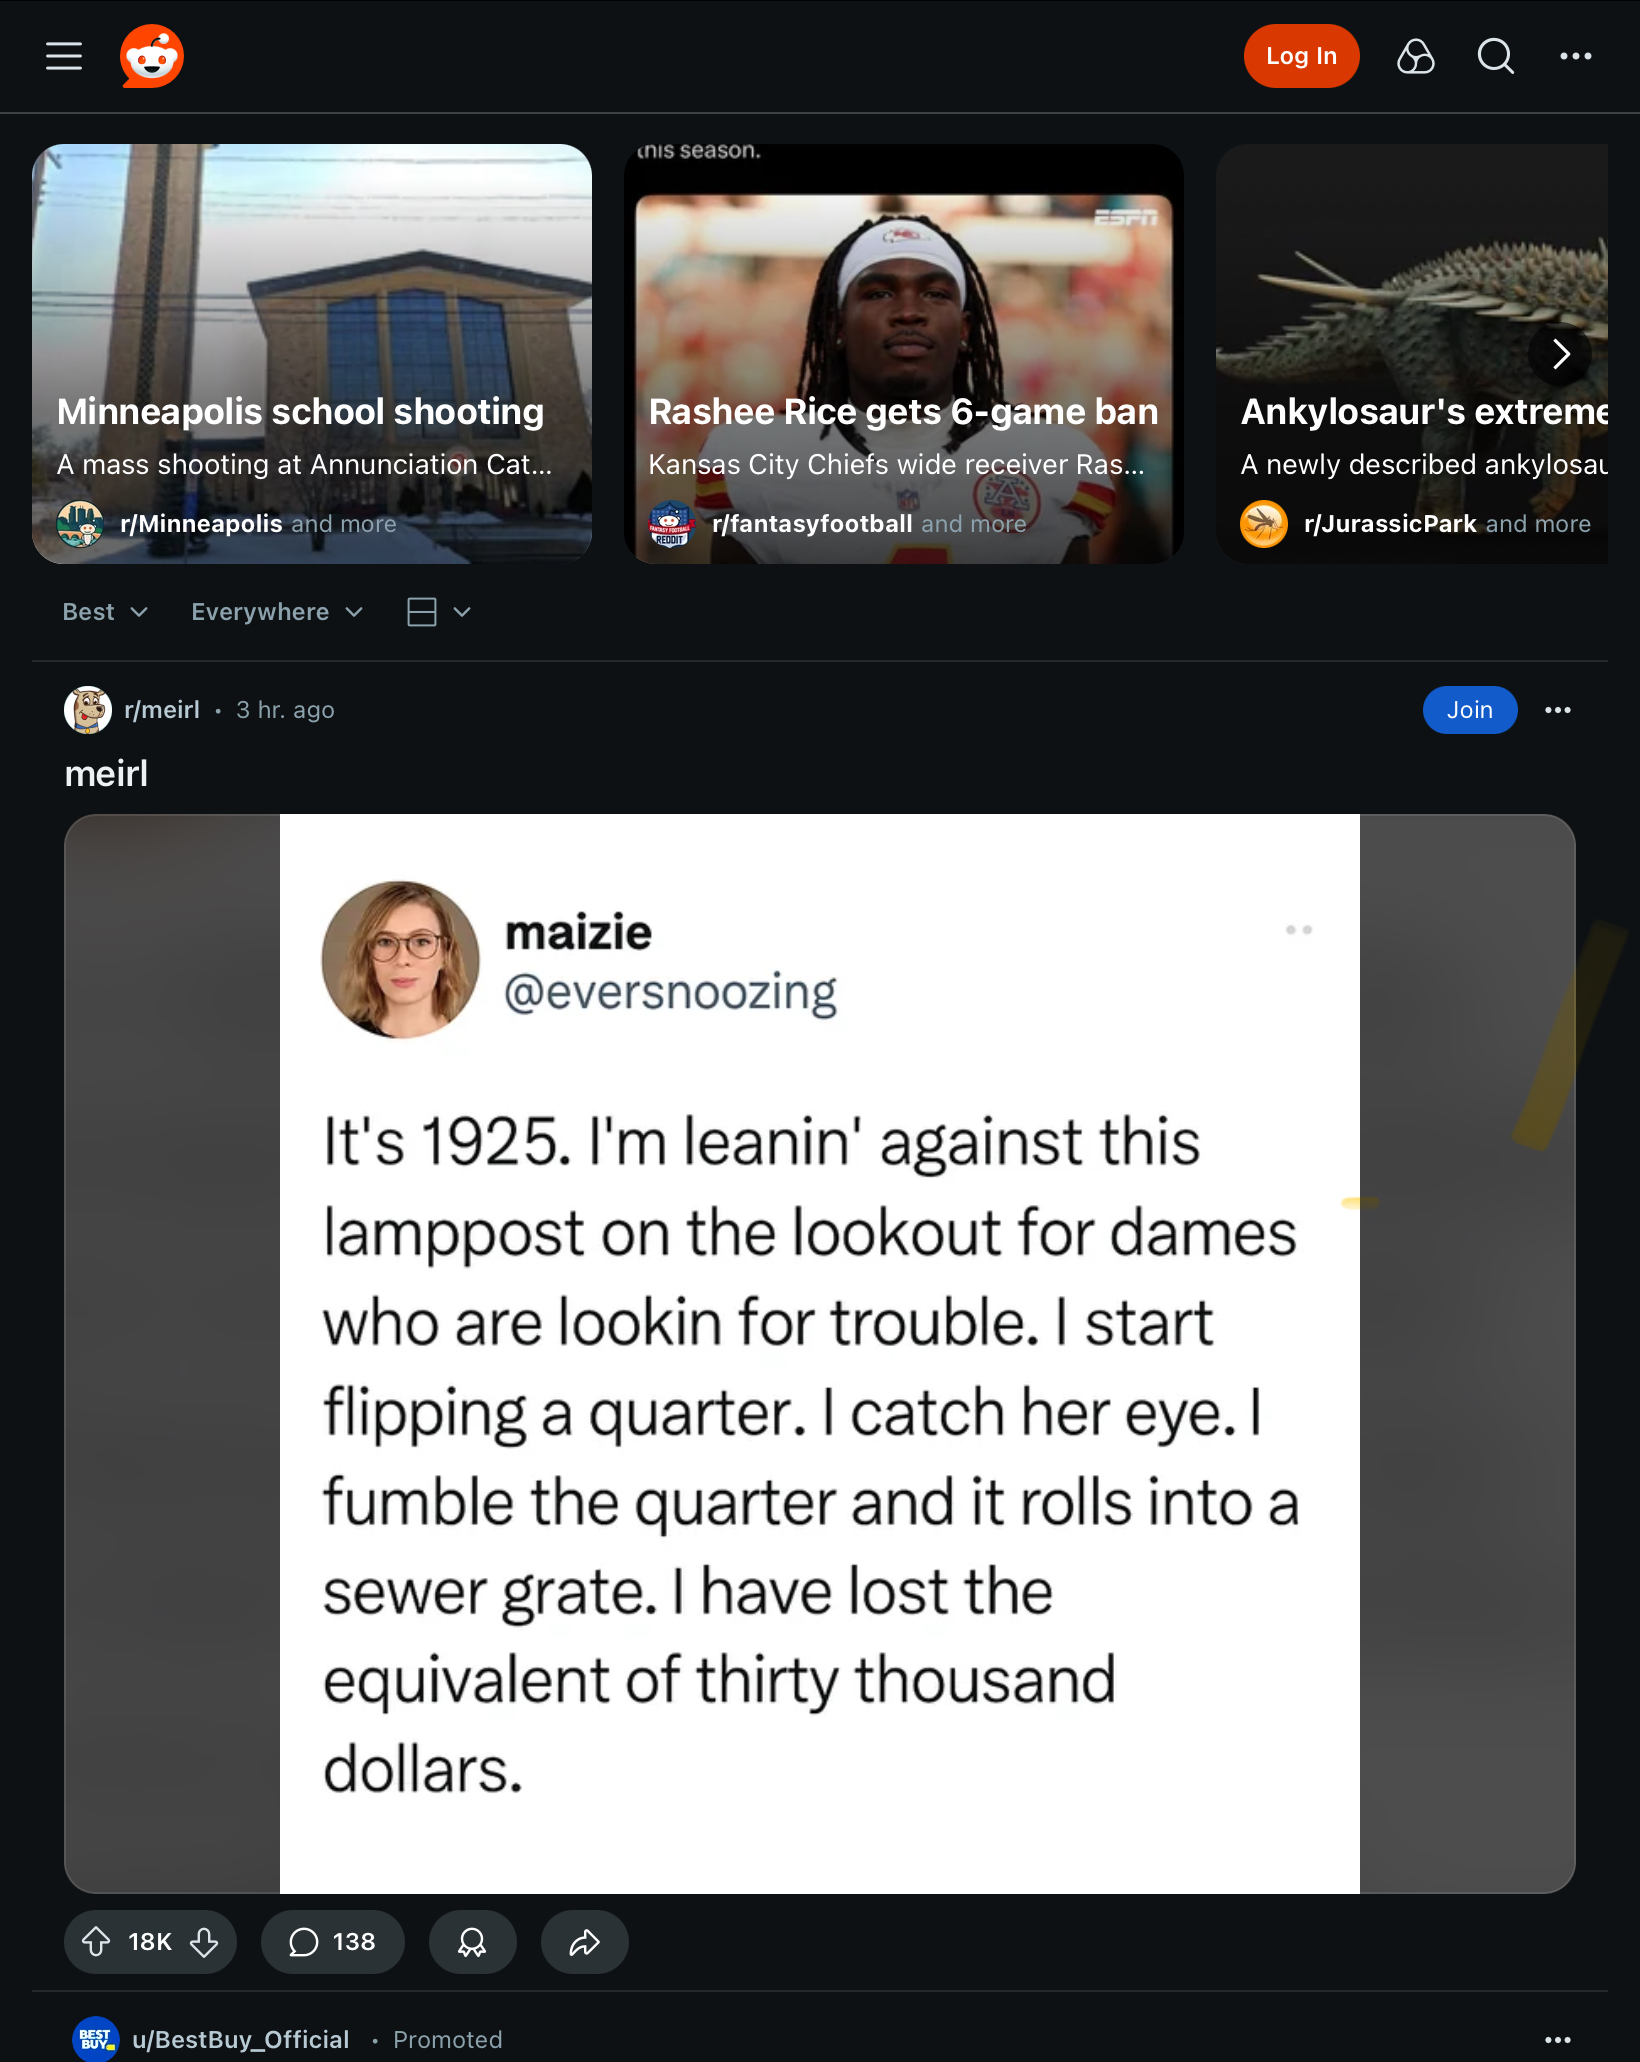1640x2062 pixels.
Task: Click the Reddit Answers icon in header
Action: [1415, 56]
